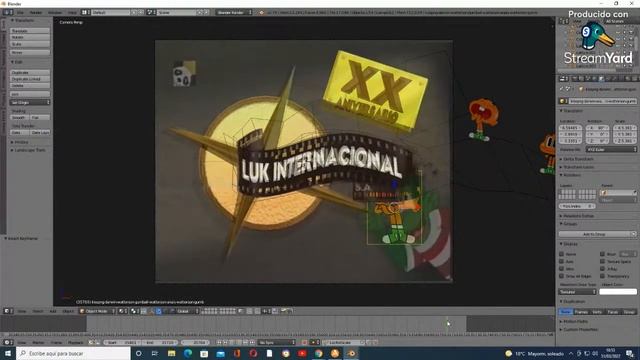Enable the Axis display checkbox

point(562,261)
